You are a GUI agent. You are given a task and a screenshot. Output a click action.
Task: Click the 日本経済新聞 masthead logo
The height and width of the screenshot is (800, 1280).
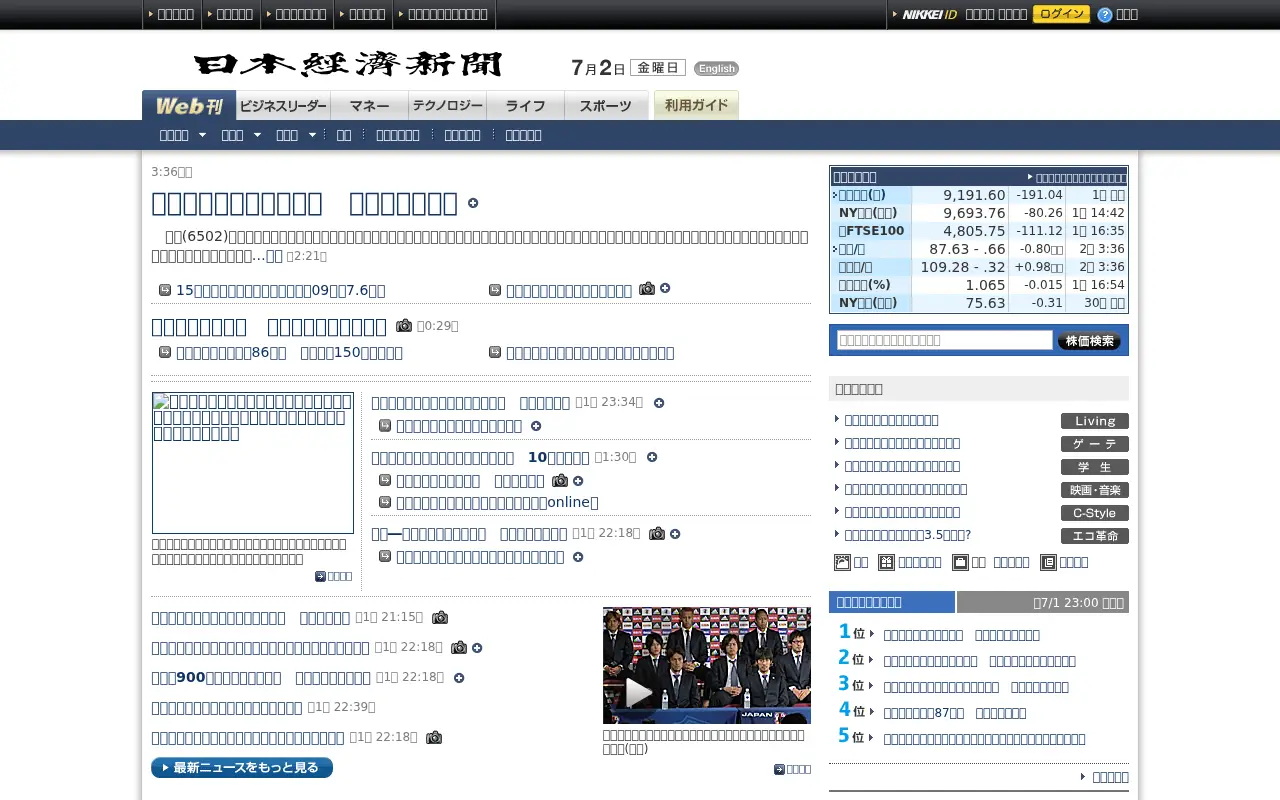[348, 65]
